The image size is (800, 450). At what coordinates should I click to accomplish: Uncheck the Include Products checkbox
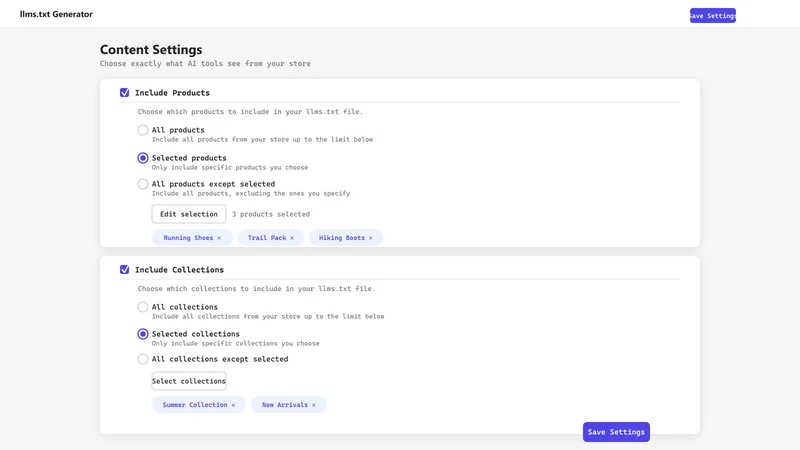click(124, 92)
